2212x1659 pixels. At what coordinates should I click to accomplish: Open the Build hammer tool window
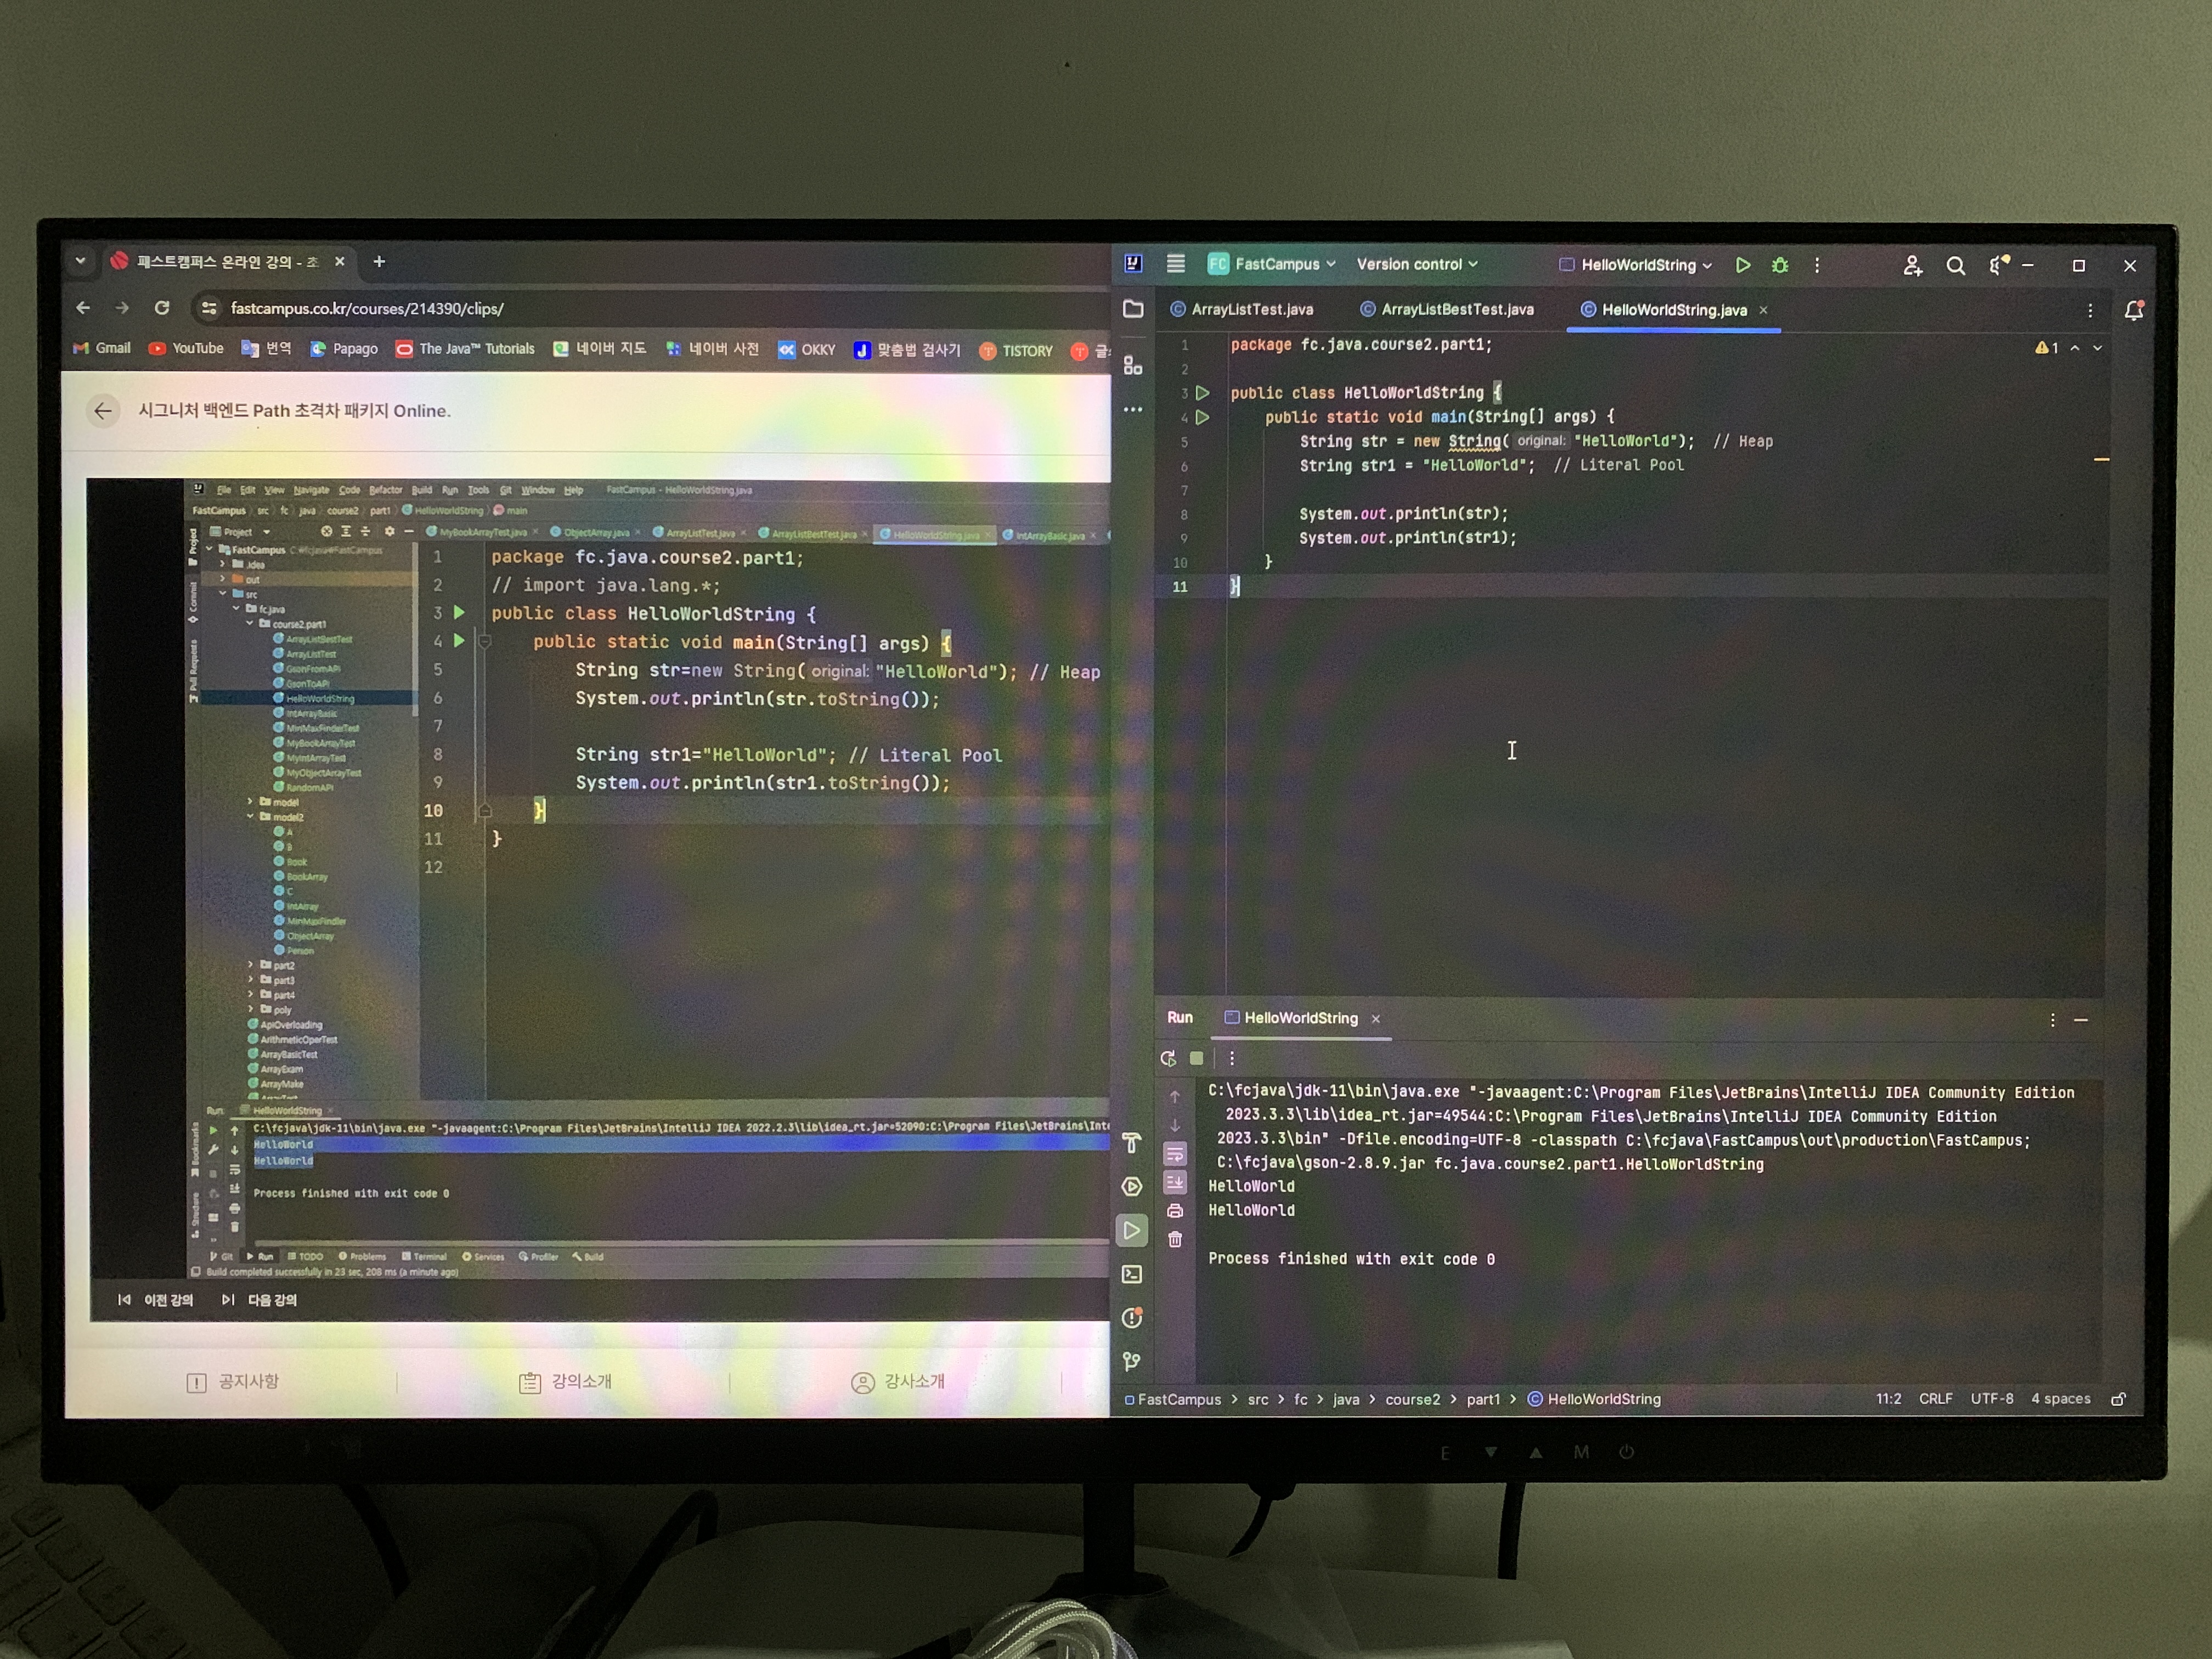(x=1132, y=1143)
